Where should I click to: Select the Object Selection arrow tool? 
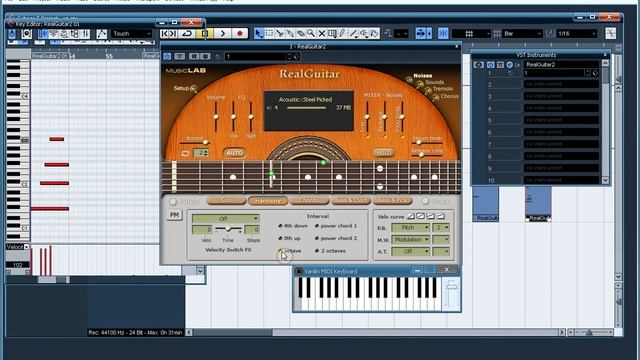259,33
